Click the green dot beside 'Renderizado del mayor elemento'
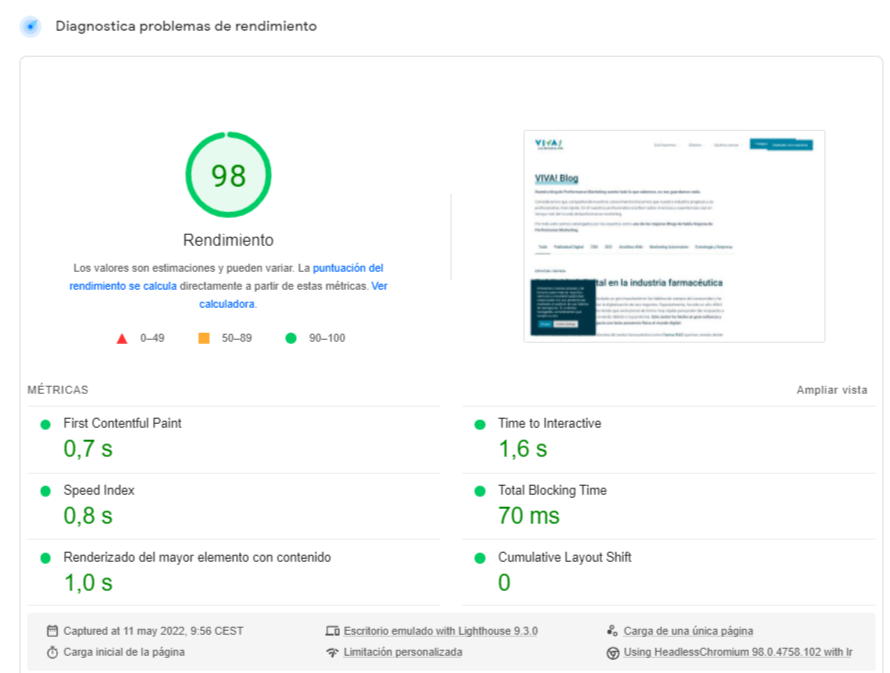Screen dimensions: 890x673 [x=45, y=558]
